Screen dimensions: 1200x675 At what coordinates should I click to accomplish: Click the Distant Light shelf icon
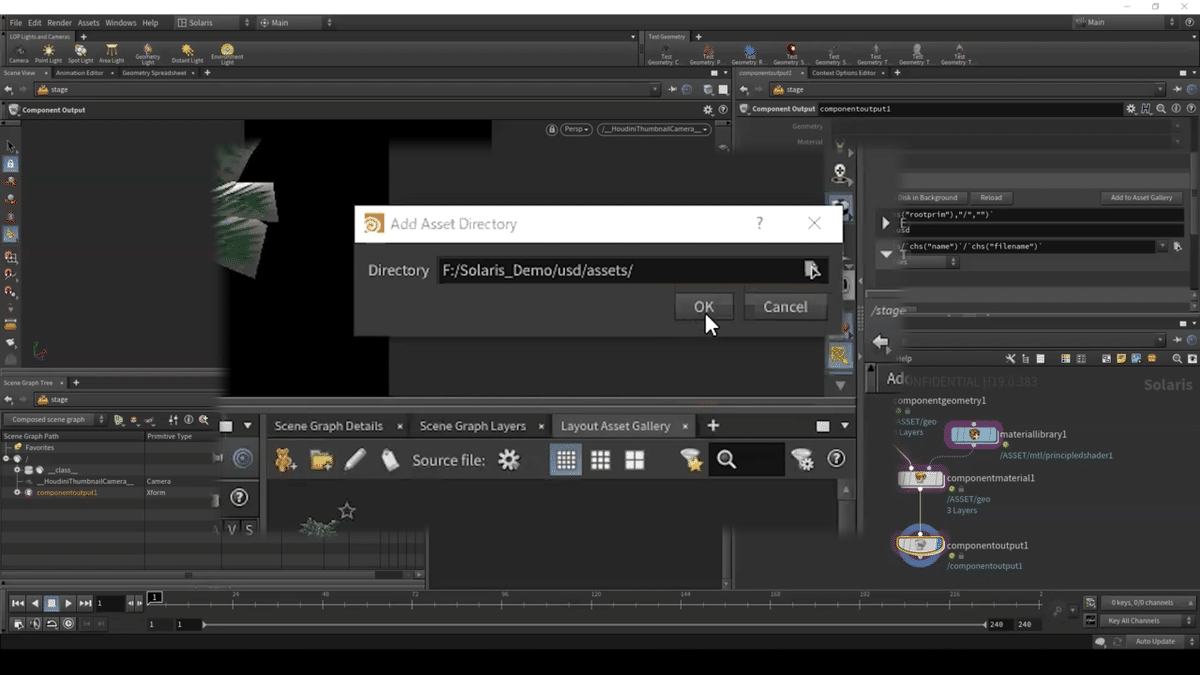[x=187, y=54]
